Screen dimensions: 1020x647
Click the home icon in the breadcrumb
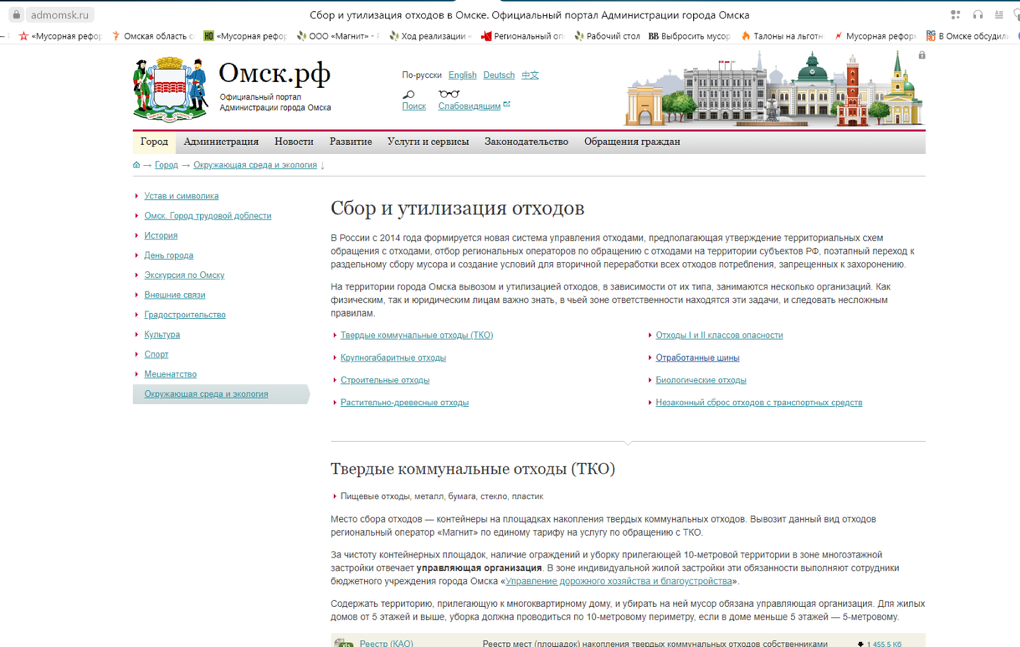click(137, 165)
